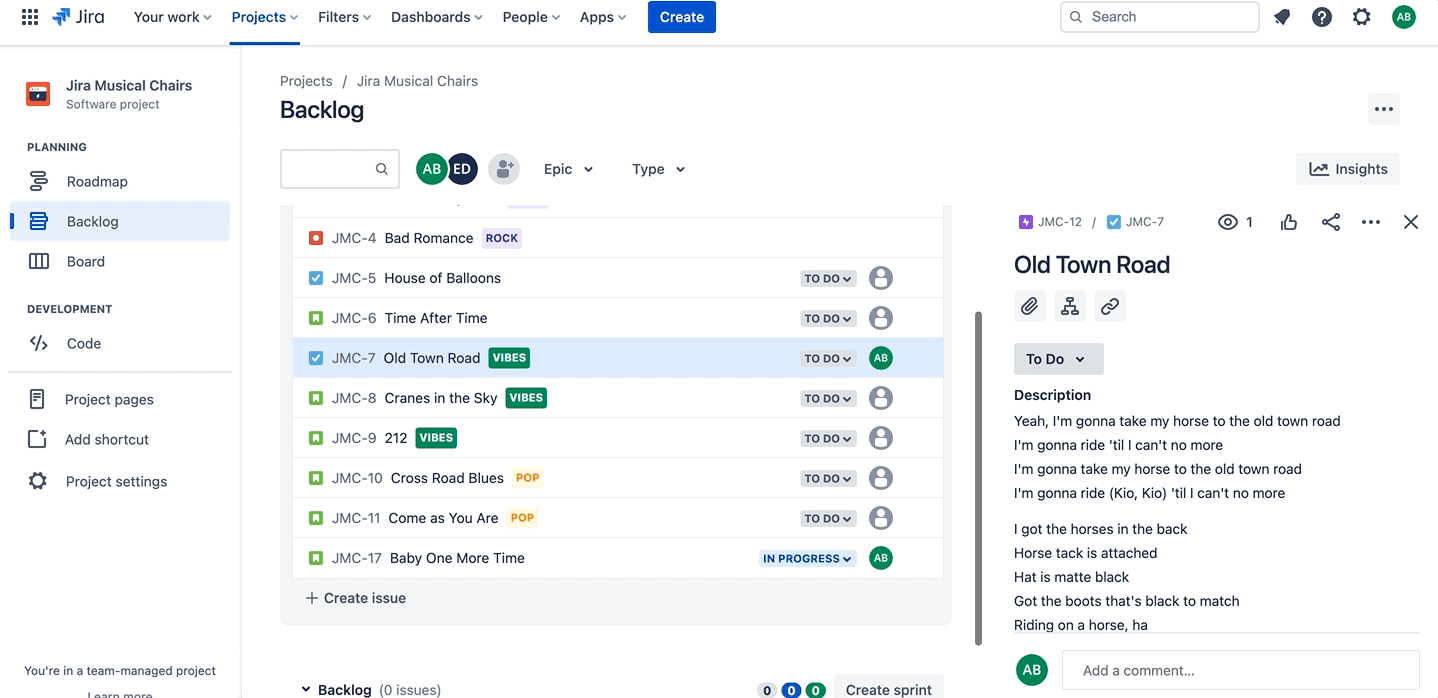Click the backlog search input box
The height and width of the screenshot is (698, 1438).
[x=340, y=169]
